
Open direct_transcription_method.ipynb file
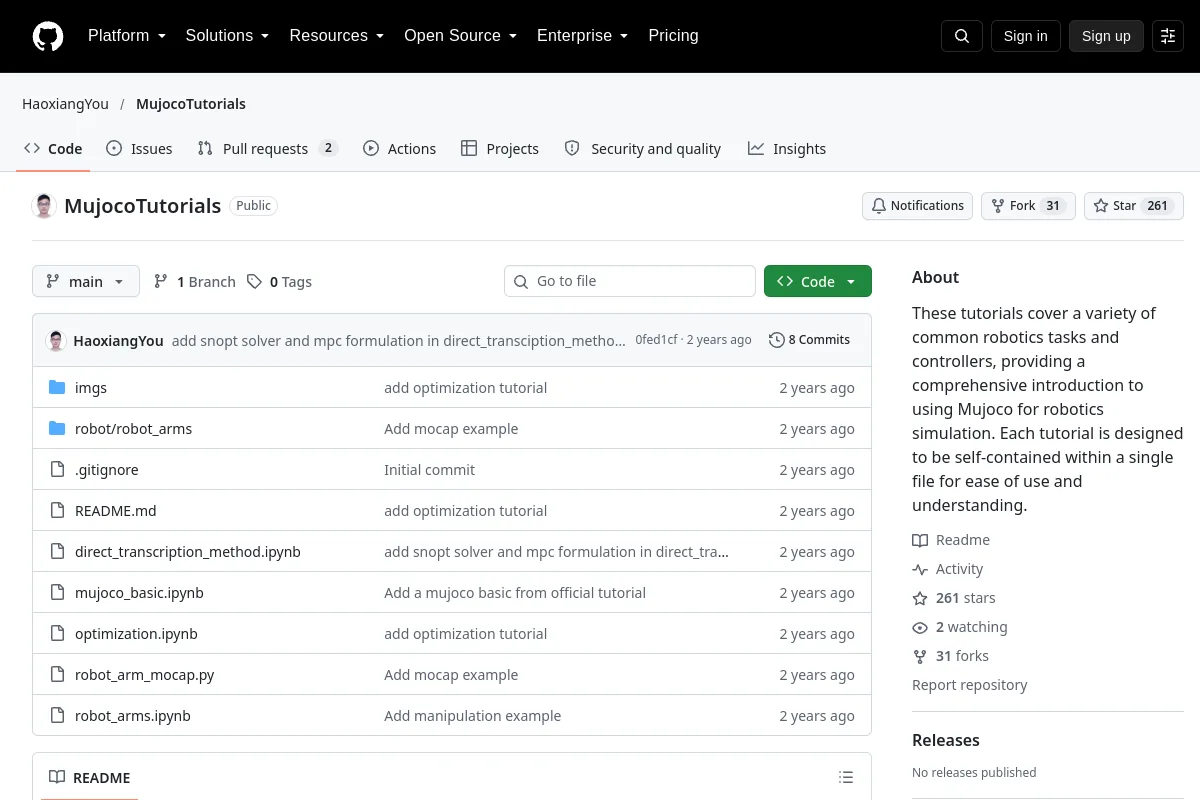(x=188, y=552)
